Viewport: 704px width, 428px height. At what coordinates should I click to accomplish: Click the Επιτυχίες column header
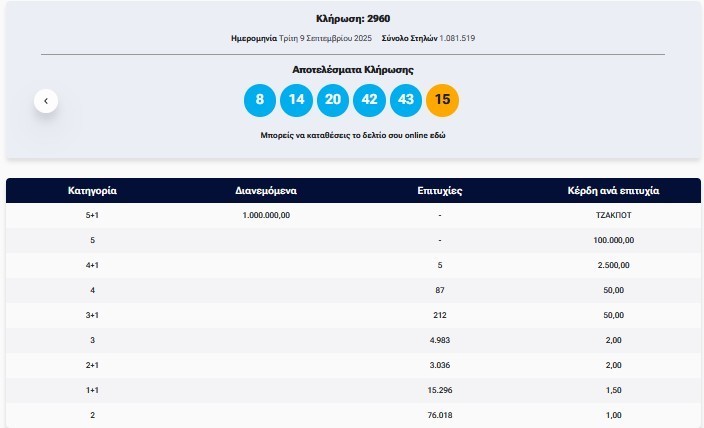439,190
